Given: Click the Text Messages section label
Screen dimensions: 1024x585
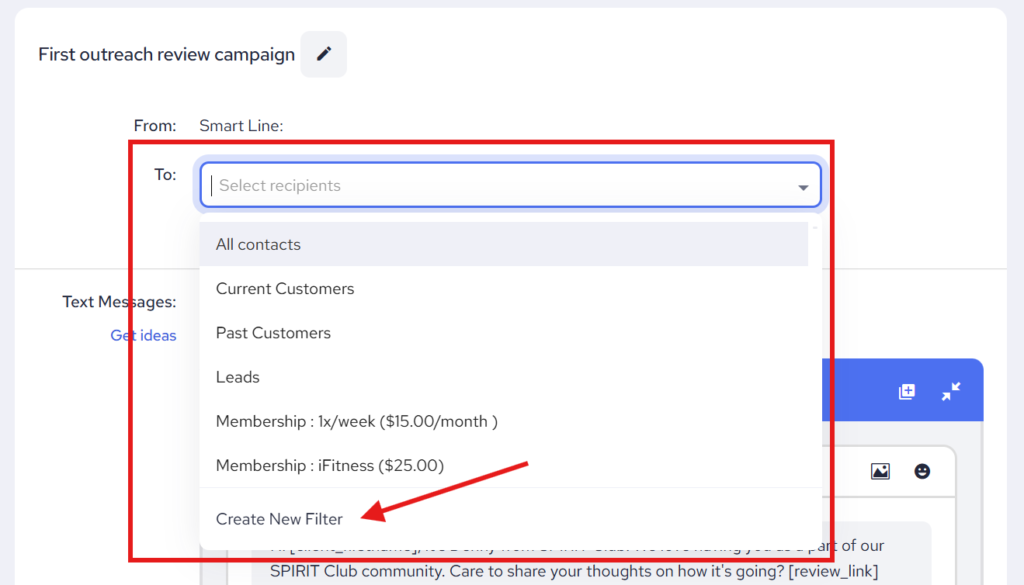Looking at the screenshot, I should coord(119,302).
